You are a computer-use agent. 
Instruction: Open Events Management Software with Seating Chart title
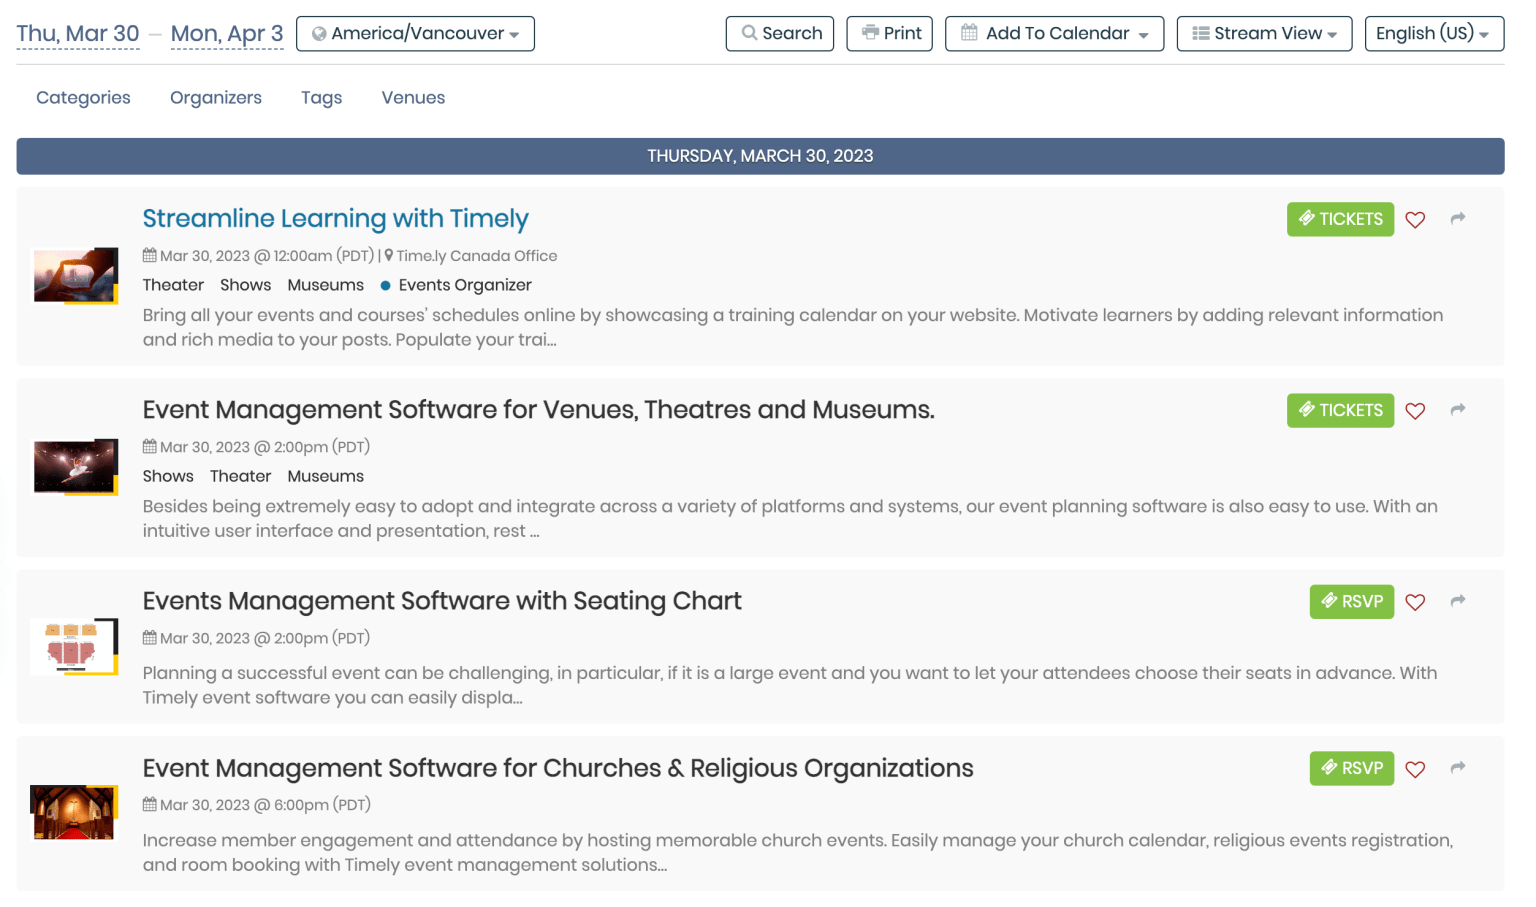442,601
